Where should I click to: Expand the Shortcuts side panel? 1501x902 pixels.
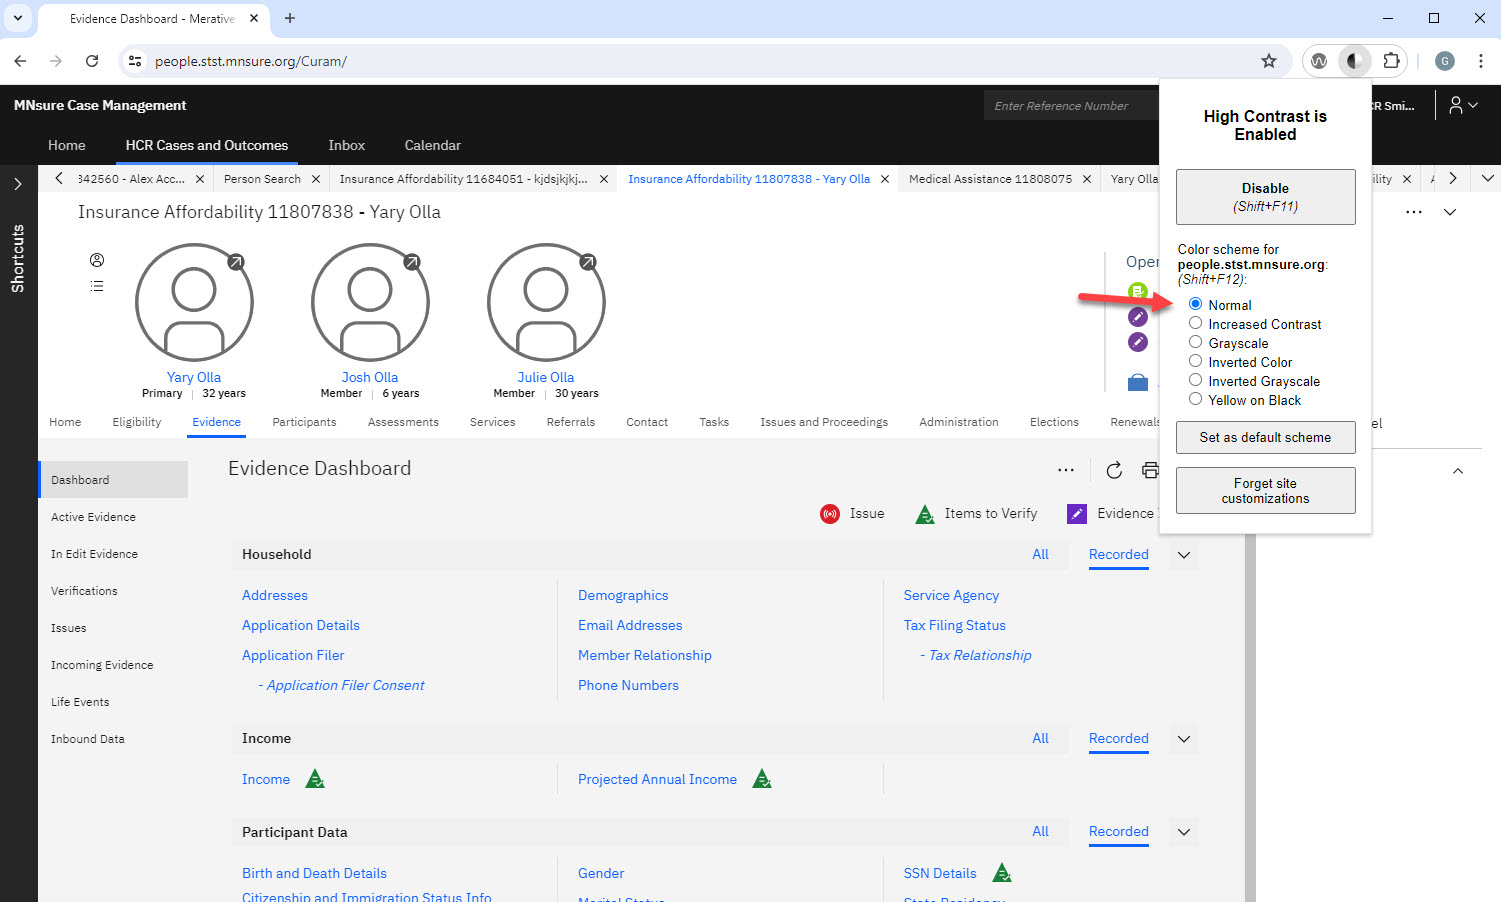coord(18,184)
